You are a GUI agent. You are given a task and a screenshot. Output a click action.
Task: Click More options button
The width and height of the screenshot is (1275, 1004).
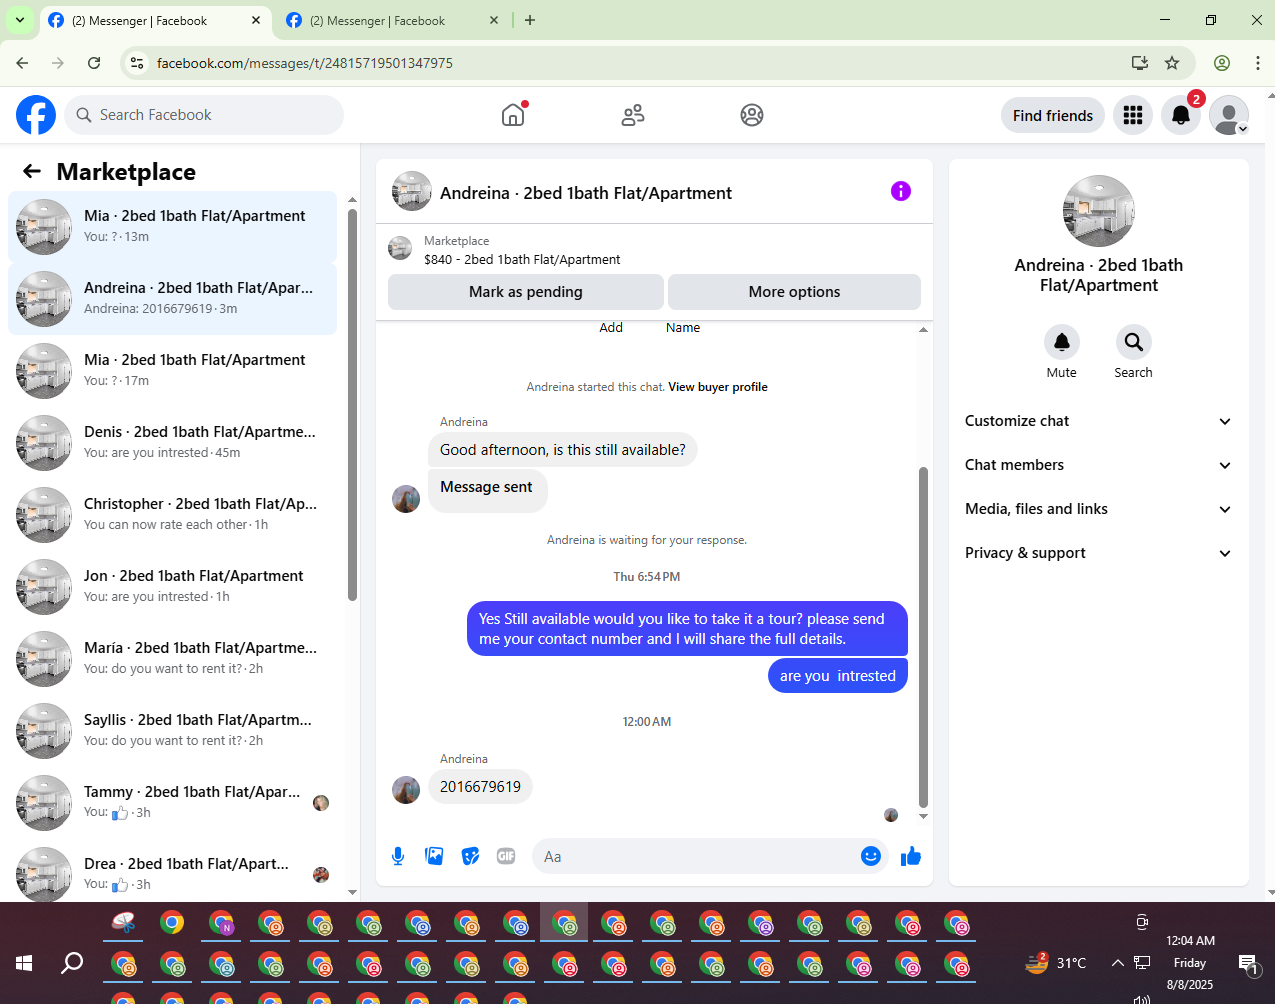pyautogui.click(x=794, y=292)
